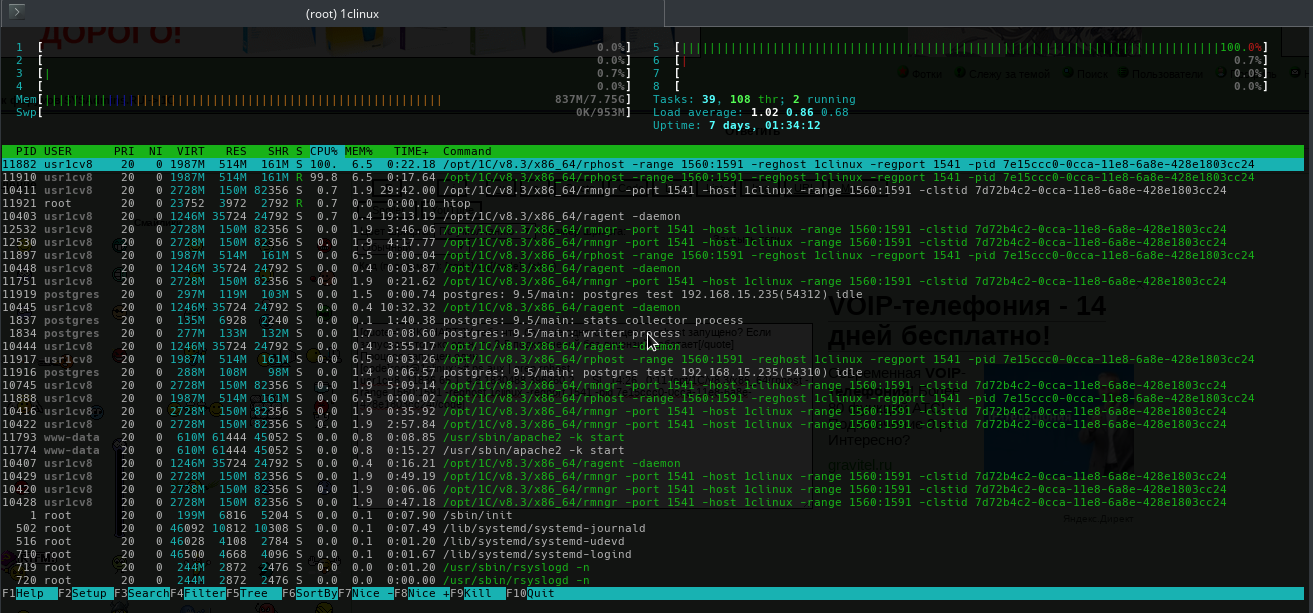The height and width of the screenshot is (613, 1313).
Task: Select writer process row PID 1834
Action: click(x=653, y=333)
